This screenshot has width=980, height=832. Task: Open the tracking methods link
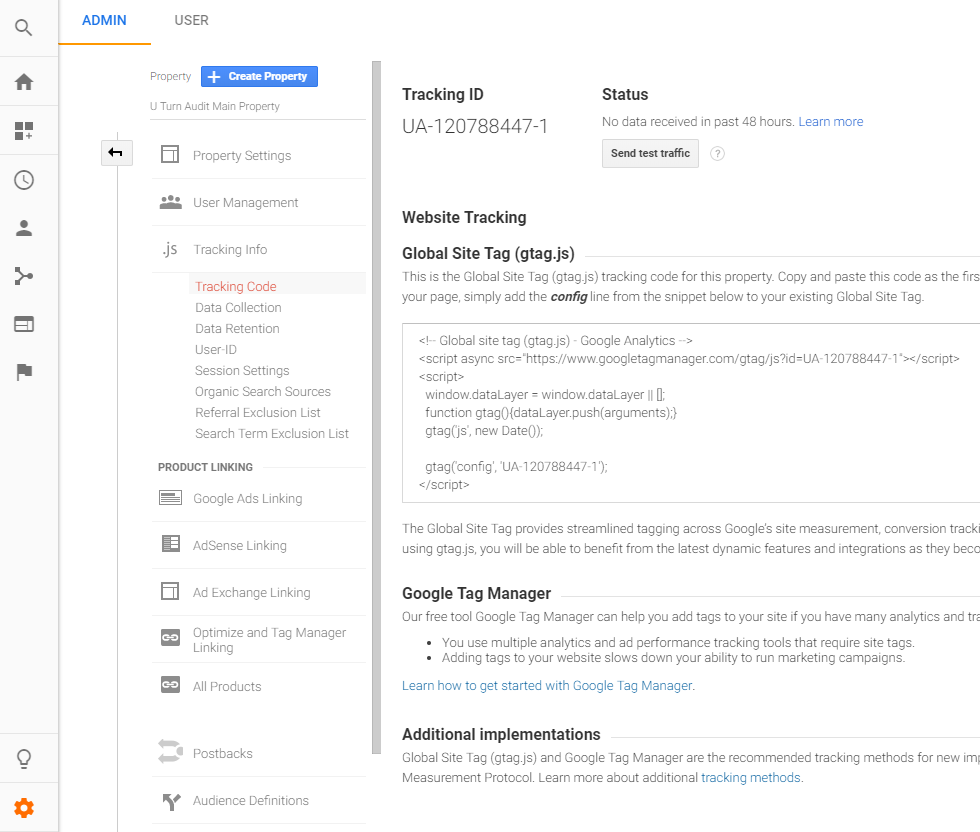(751, 778)
